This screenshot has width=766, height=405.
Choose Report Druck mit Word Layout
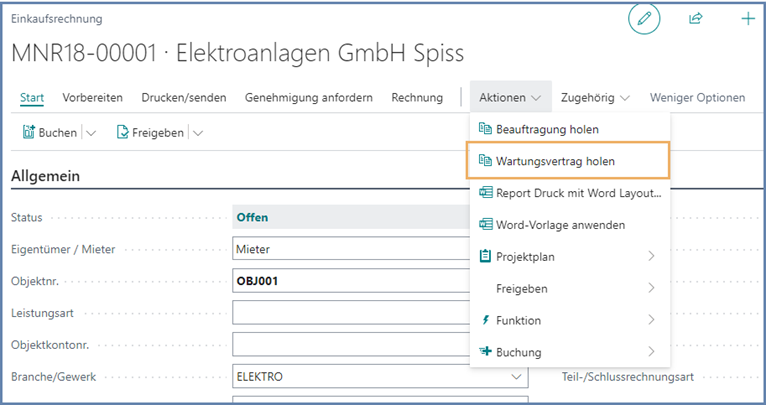point(578,193)
